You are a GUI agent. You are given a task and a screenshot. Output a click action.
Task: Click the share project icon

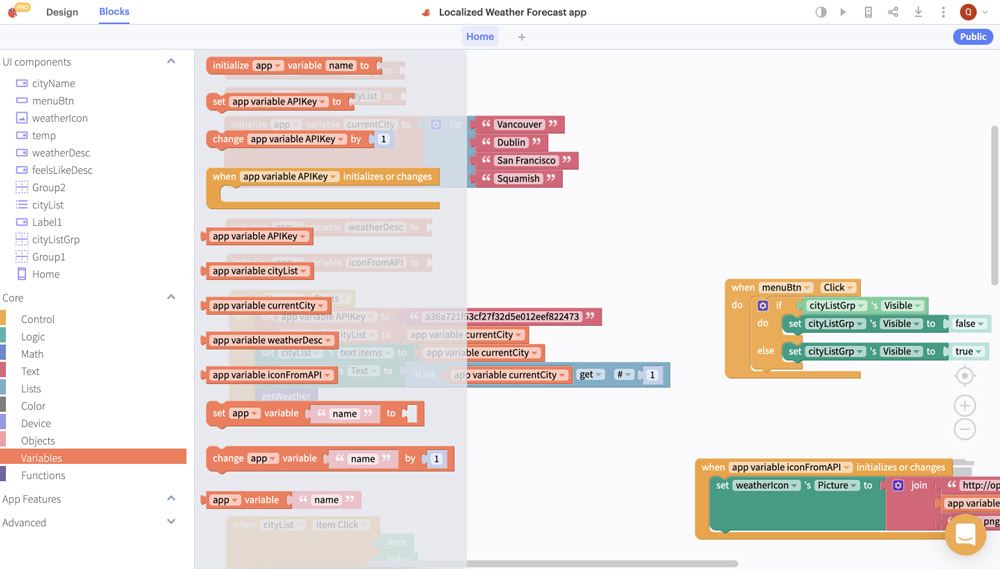[893, 12]
